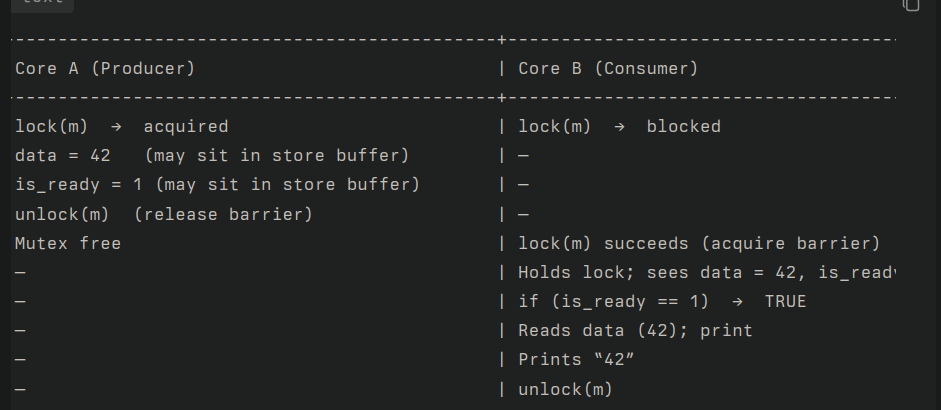Click the Core A dash beside Prints “42”
Viewport: 941px width, 410px height.
[20, 360]
